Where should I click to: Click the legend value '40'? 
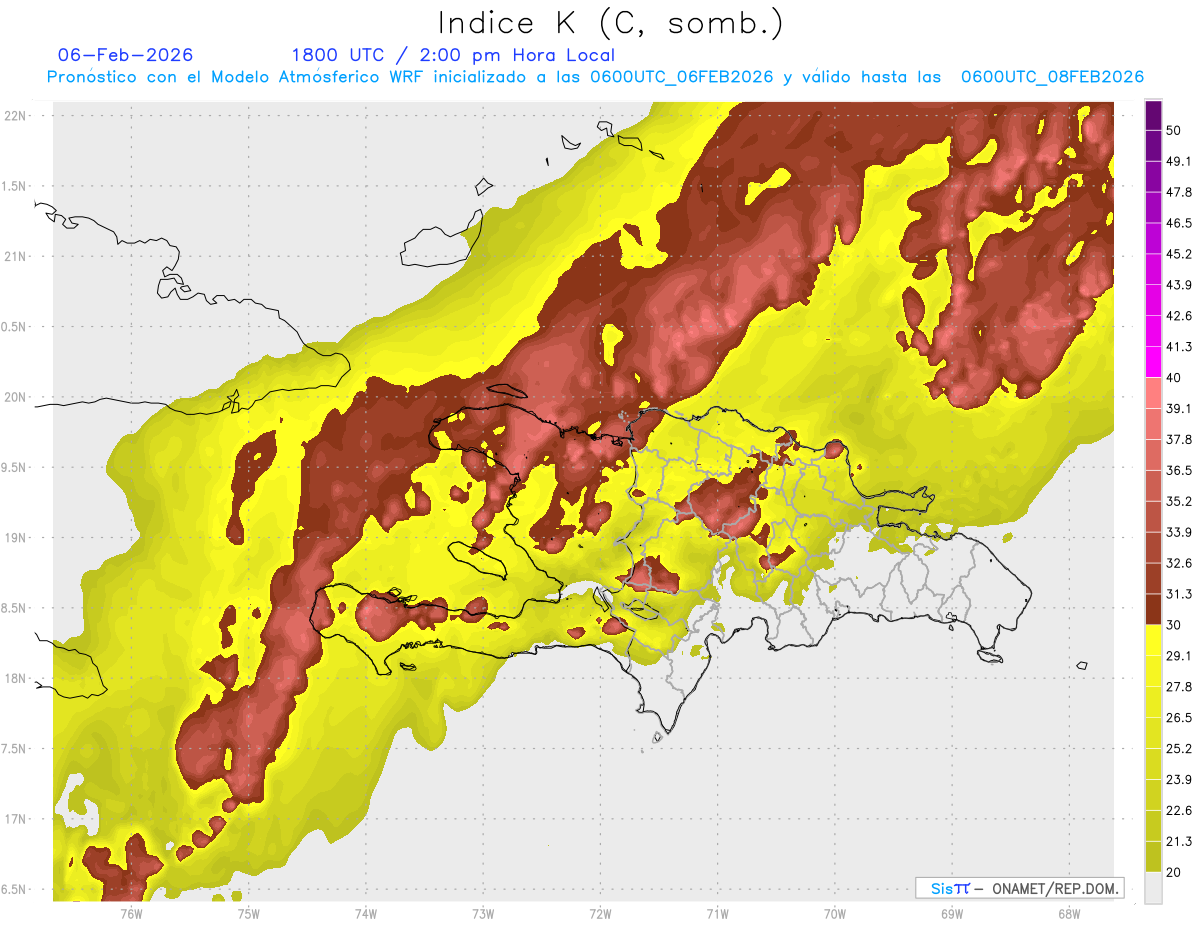(1174, 378)
